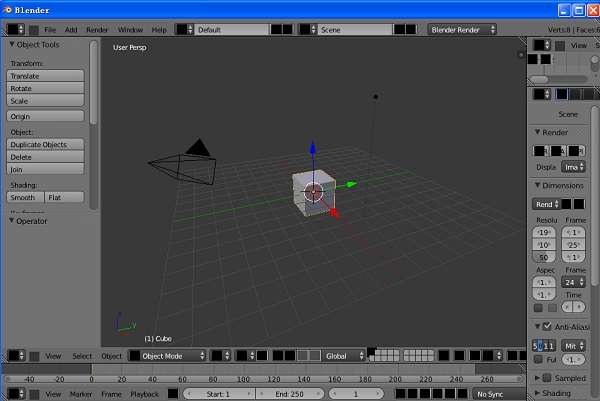Set shading to Smooth
Viewport: 600px width, 401px height.
[x=25, y=197]
